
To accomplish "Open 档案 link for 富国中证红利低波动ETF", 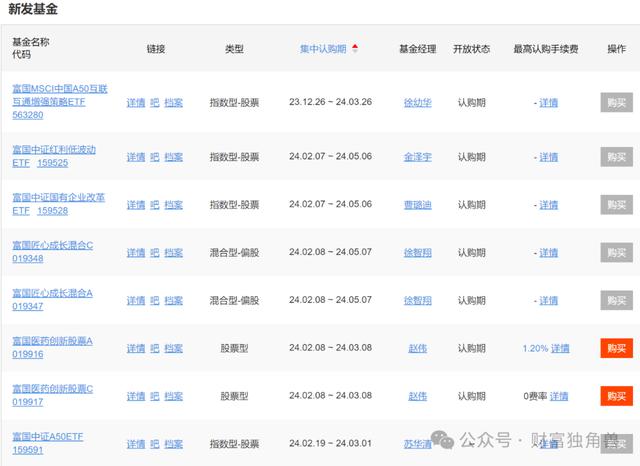I will point(173,157).
